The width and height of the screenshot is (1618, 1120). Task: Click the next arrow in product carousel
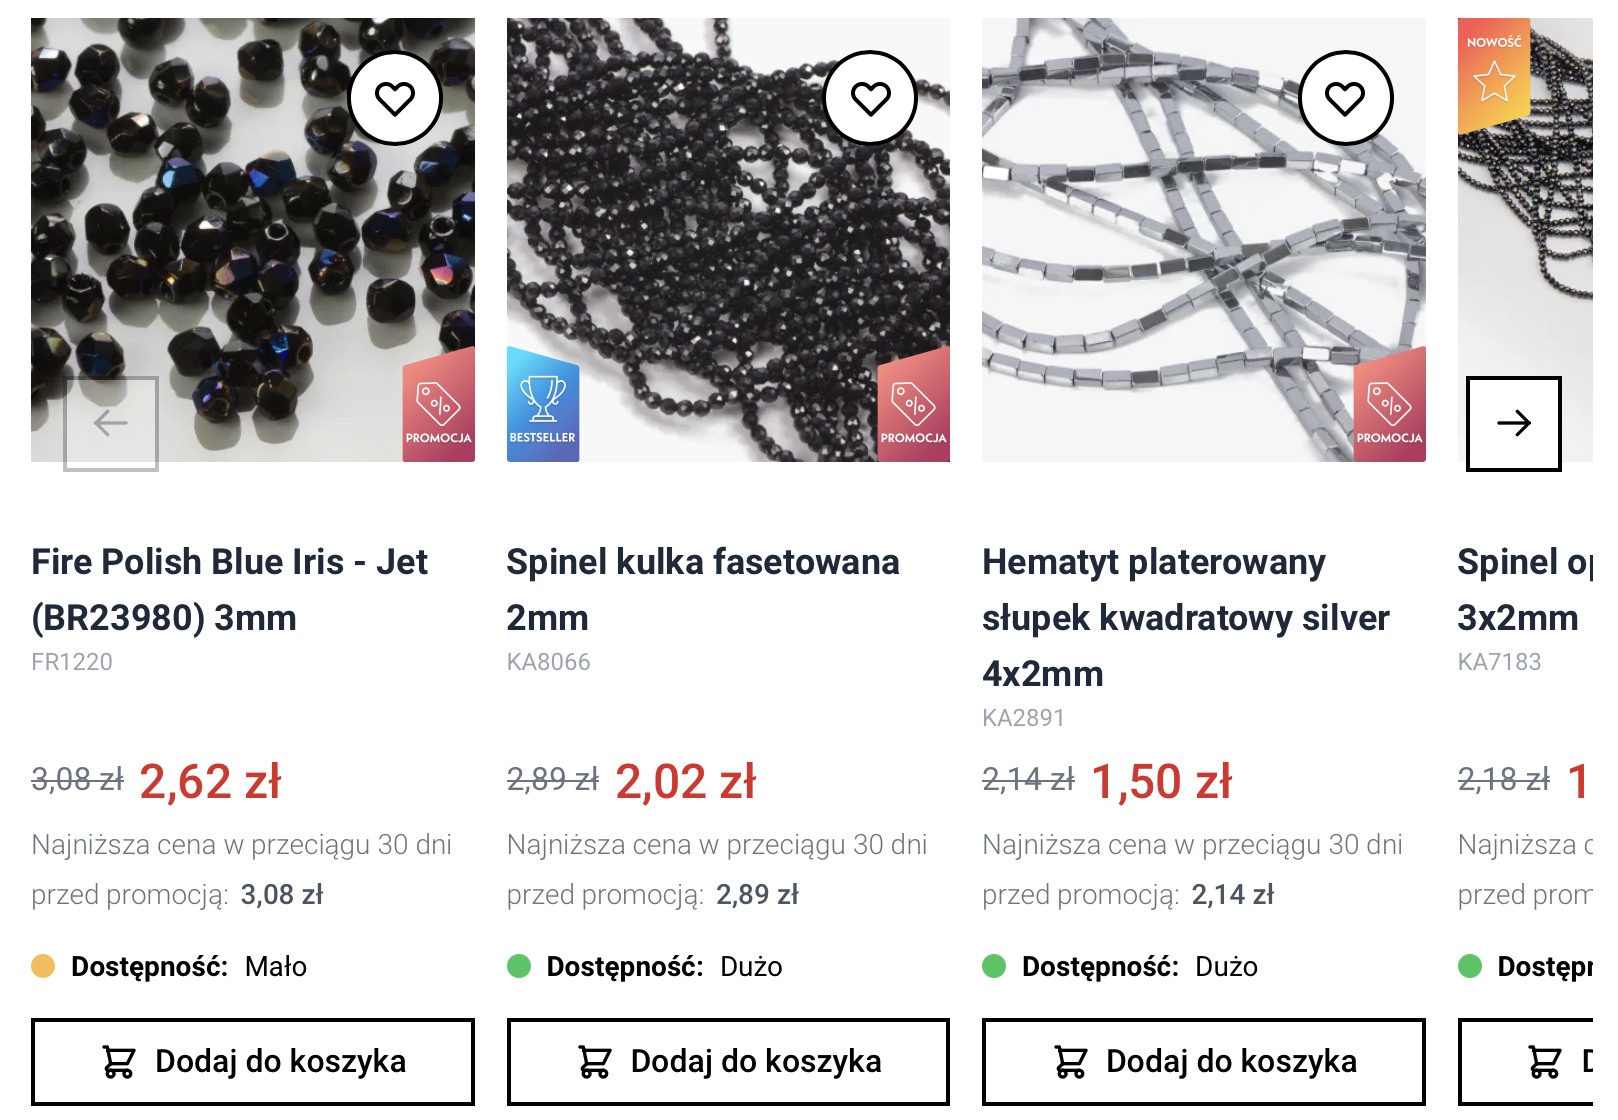[x=1513, y=423]
